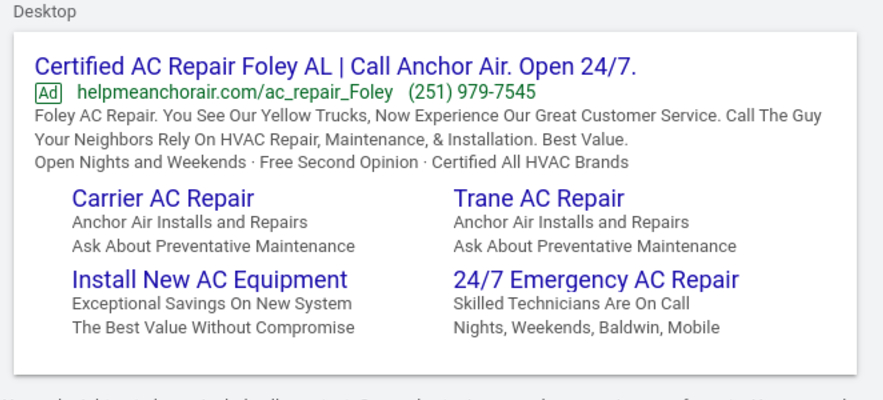Click Exceptional Savings On New System text

[212, 304]
